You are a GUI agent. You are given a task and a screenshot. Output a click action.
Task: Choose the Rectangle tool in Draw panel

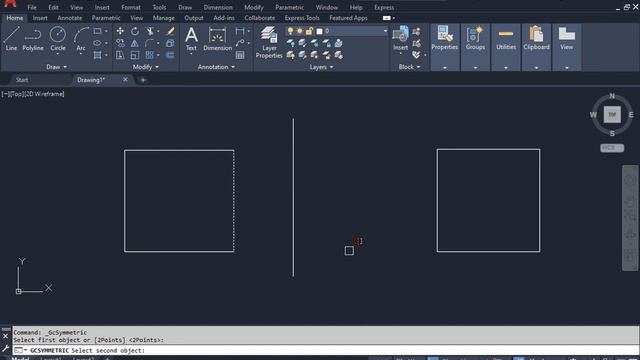tap(97, 31)
